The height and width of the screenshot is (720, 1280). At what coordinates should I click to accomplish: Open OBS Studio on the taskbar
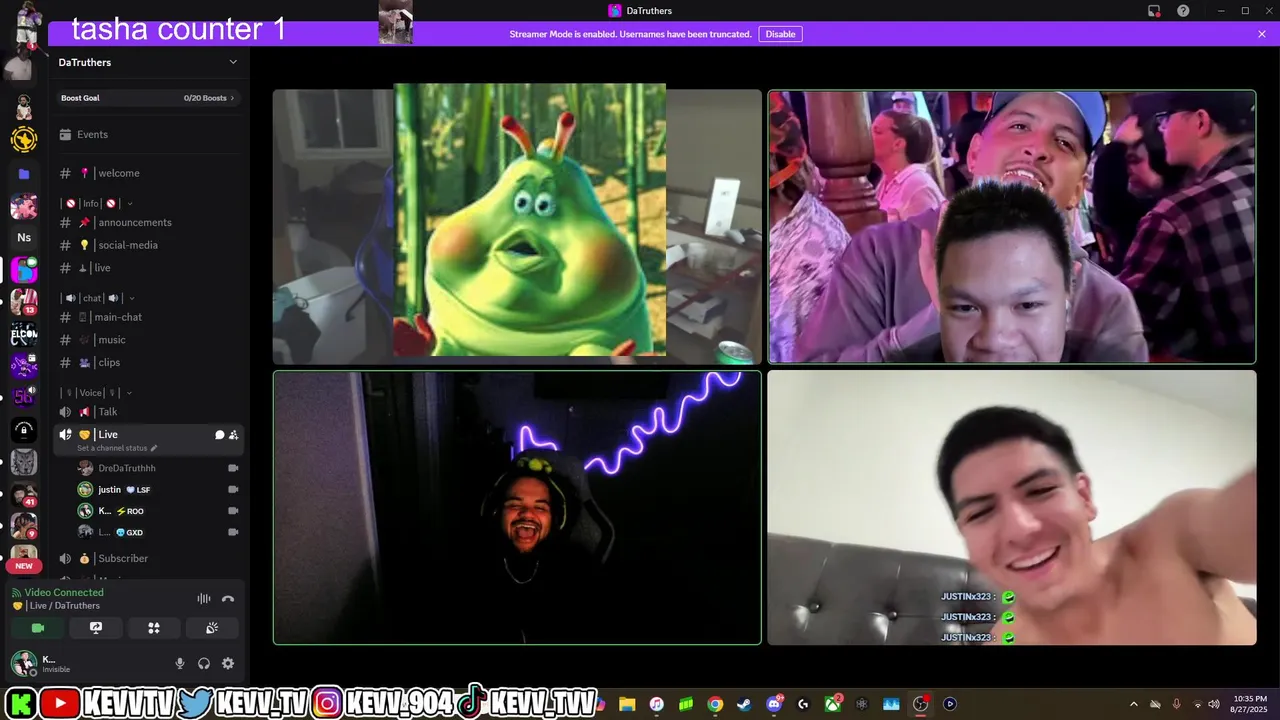(921, 704)
